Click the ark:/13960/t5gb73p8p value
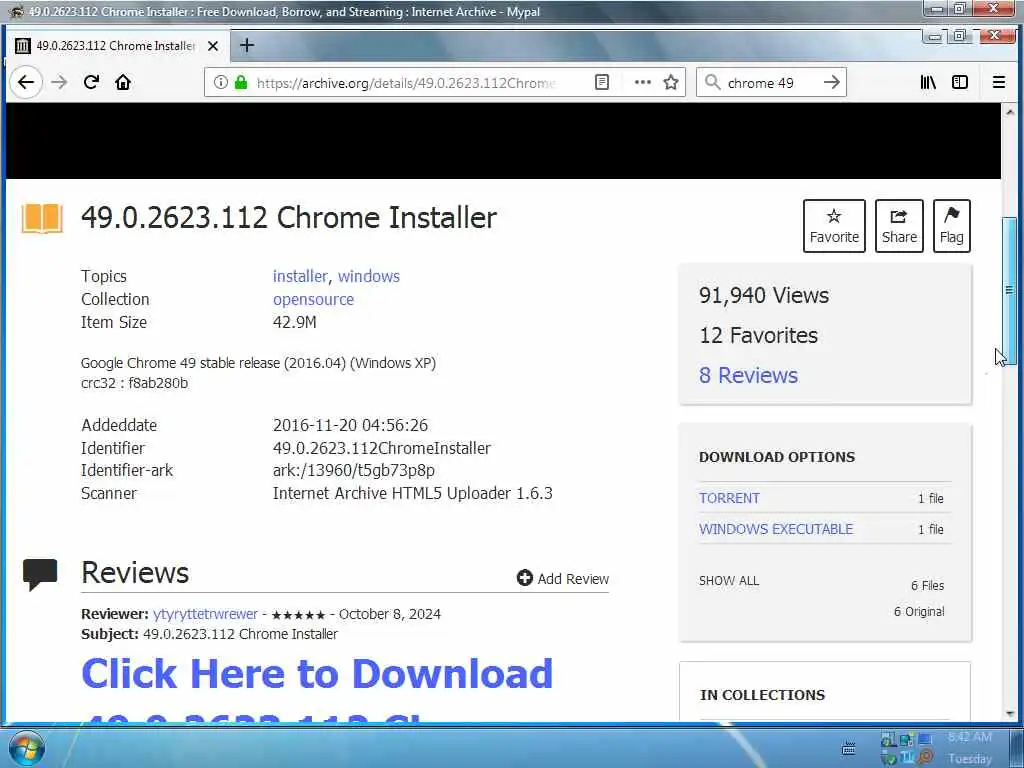1024x768 pixels. pos(354,470)
